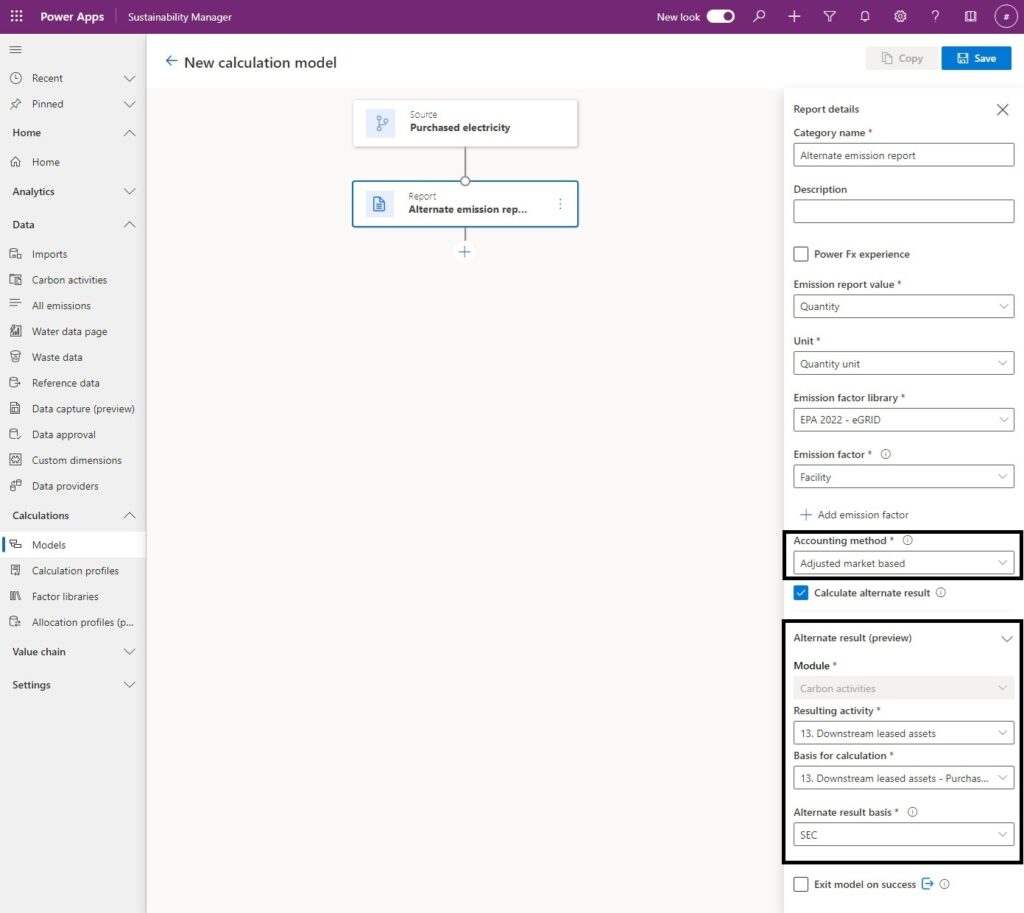Enable the Power Fx experience checkbox
This screenshot has width=1024, height=913.
pos(801,254)
